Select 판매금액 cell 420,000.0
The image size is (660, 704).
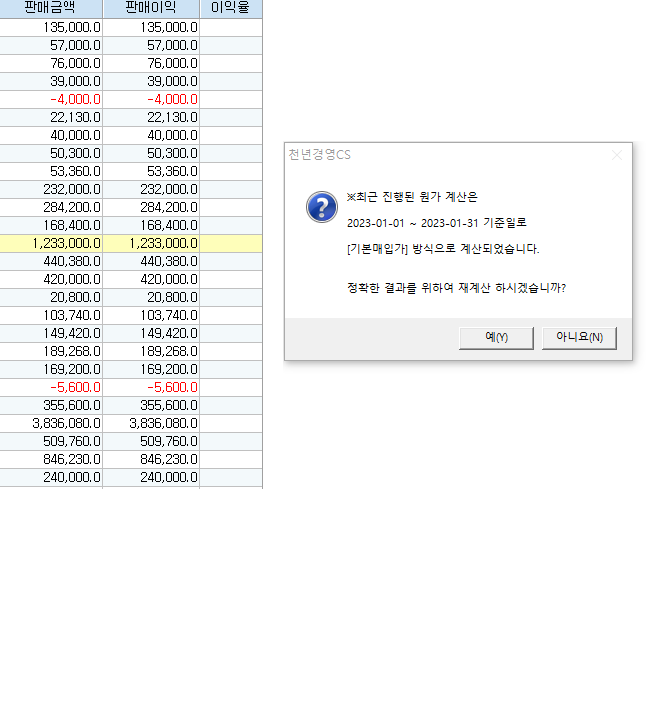coord(51,279)
